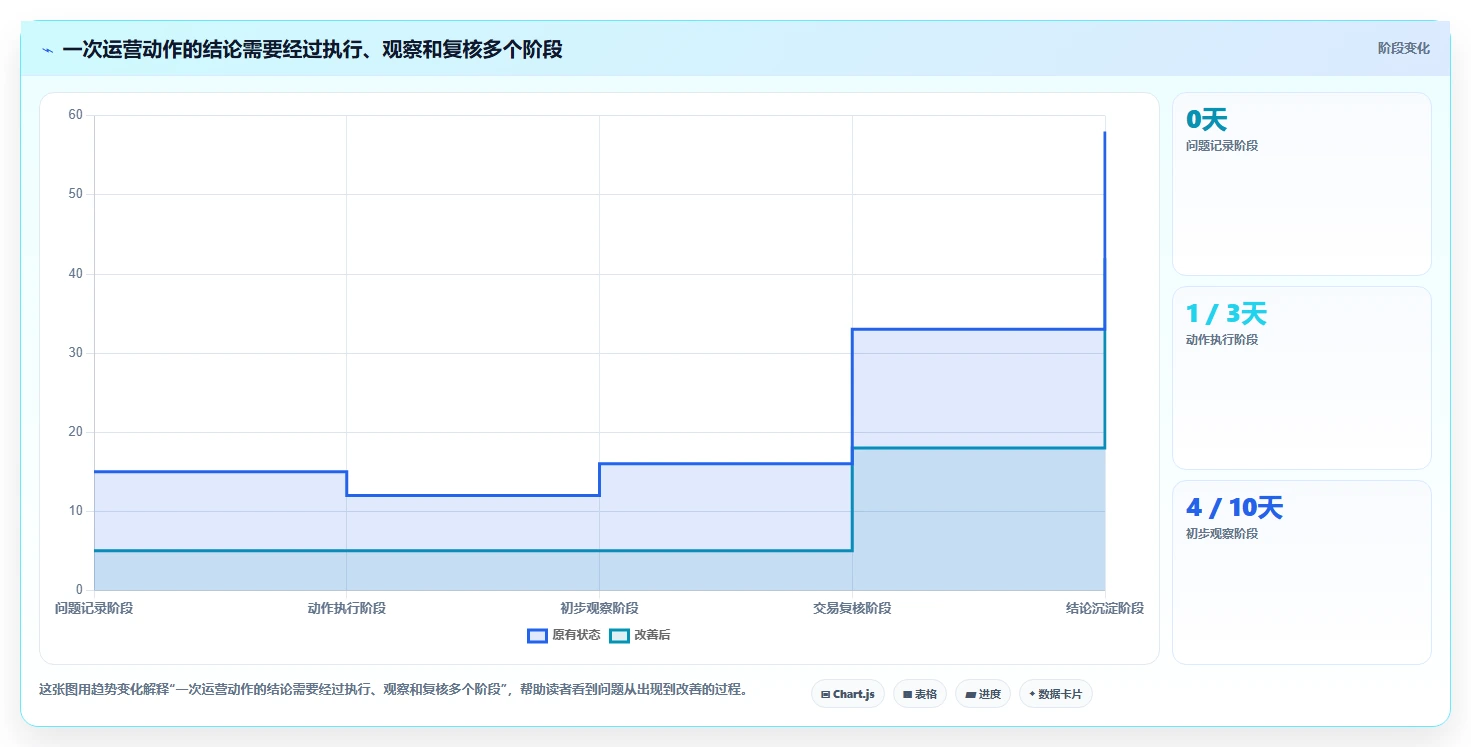Click the chart title 一次运营动作的结论 heading
The width and height of the screenshot is (1471, 747).
coord(312,50)
